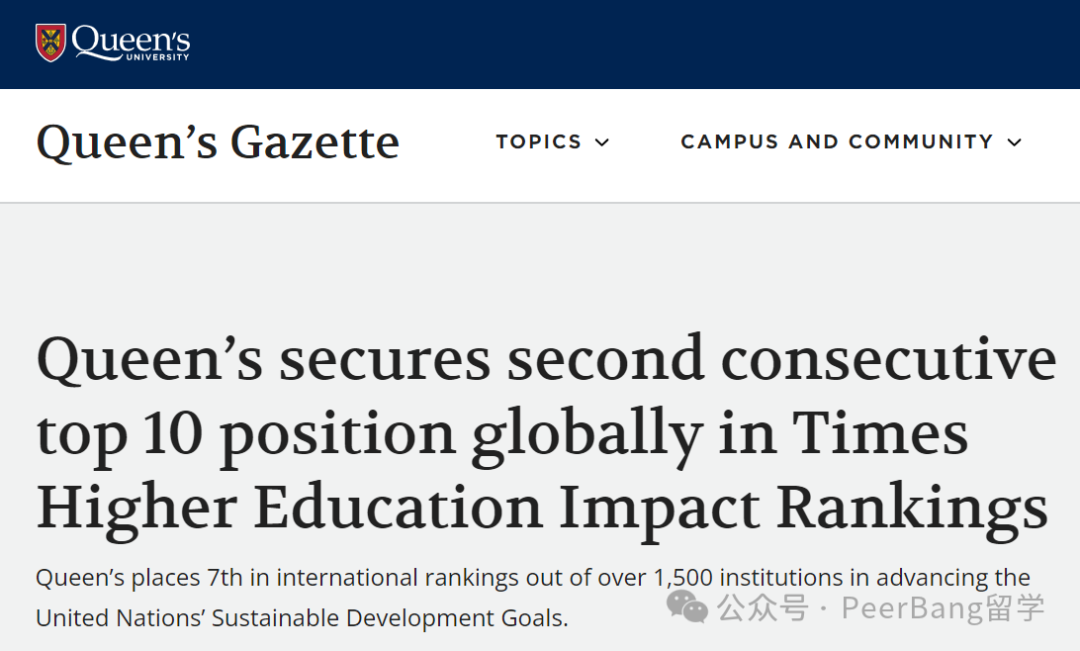Open the Campus and Community menu
Screen dimensions: 1080x651
[851, 142]
